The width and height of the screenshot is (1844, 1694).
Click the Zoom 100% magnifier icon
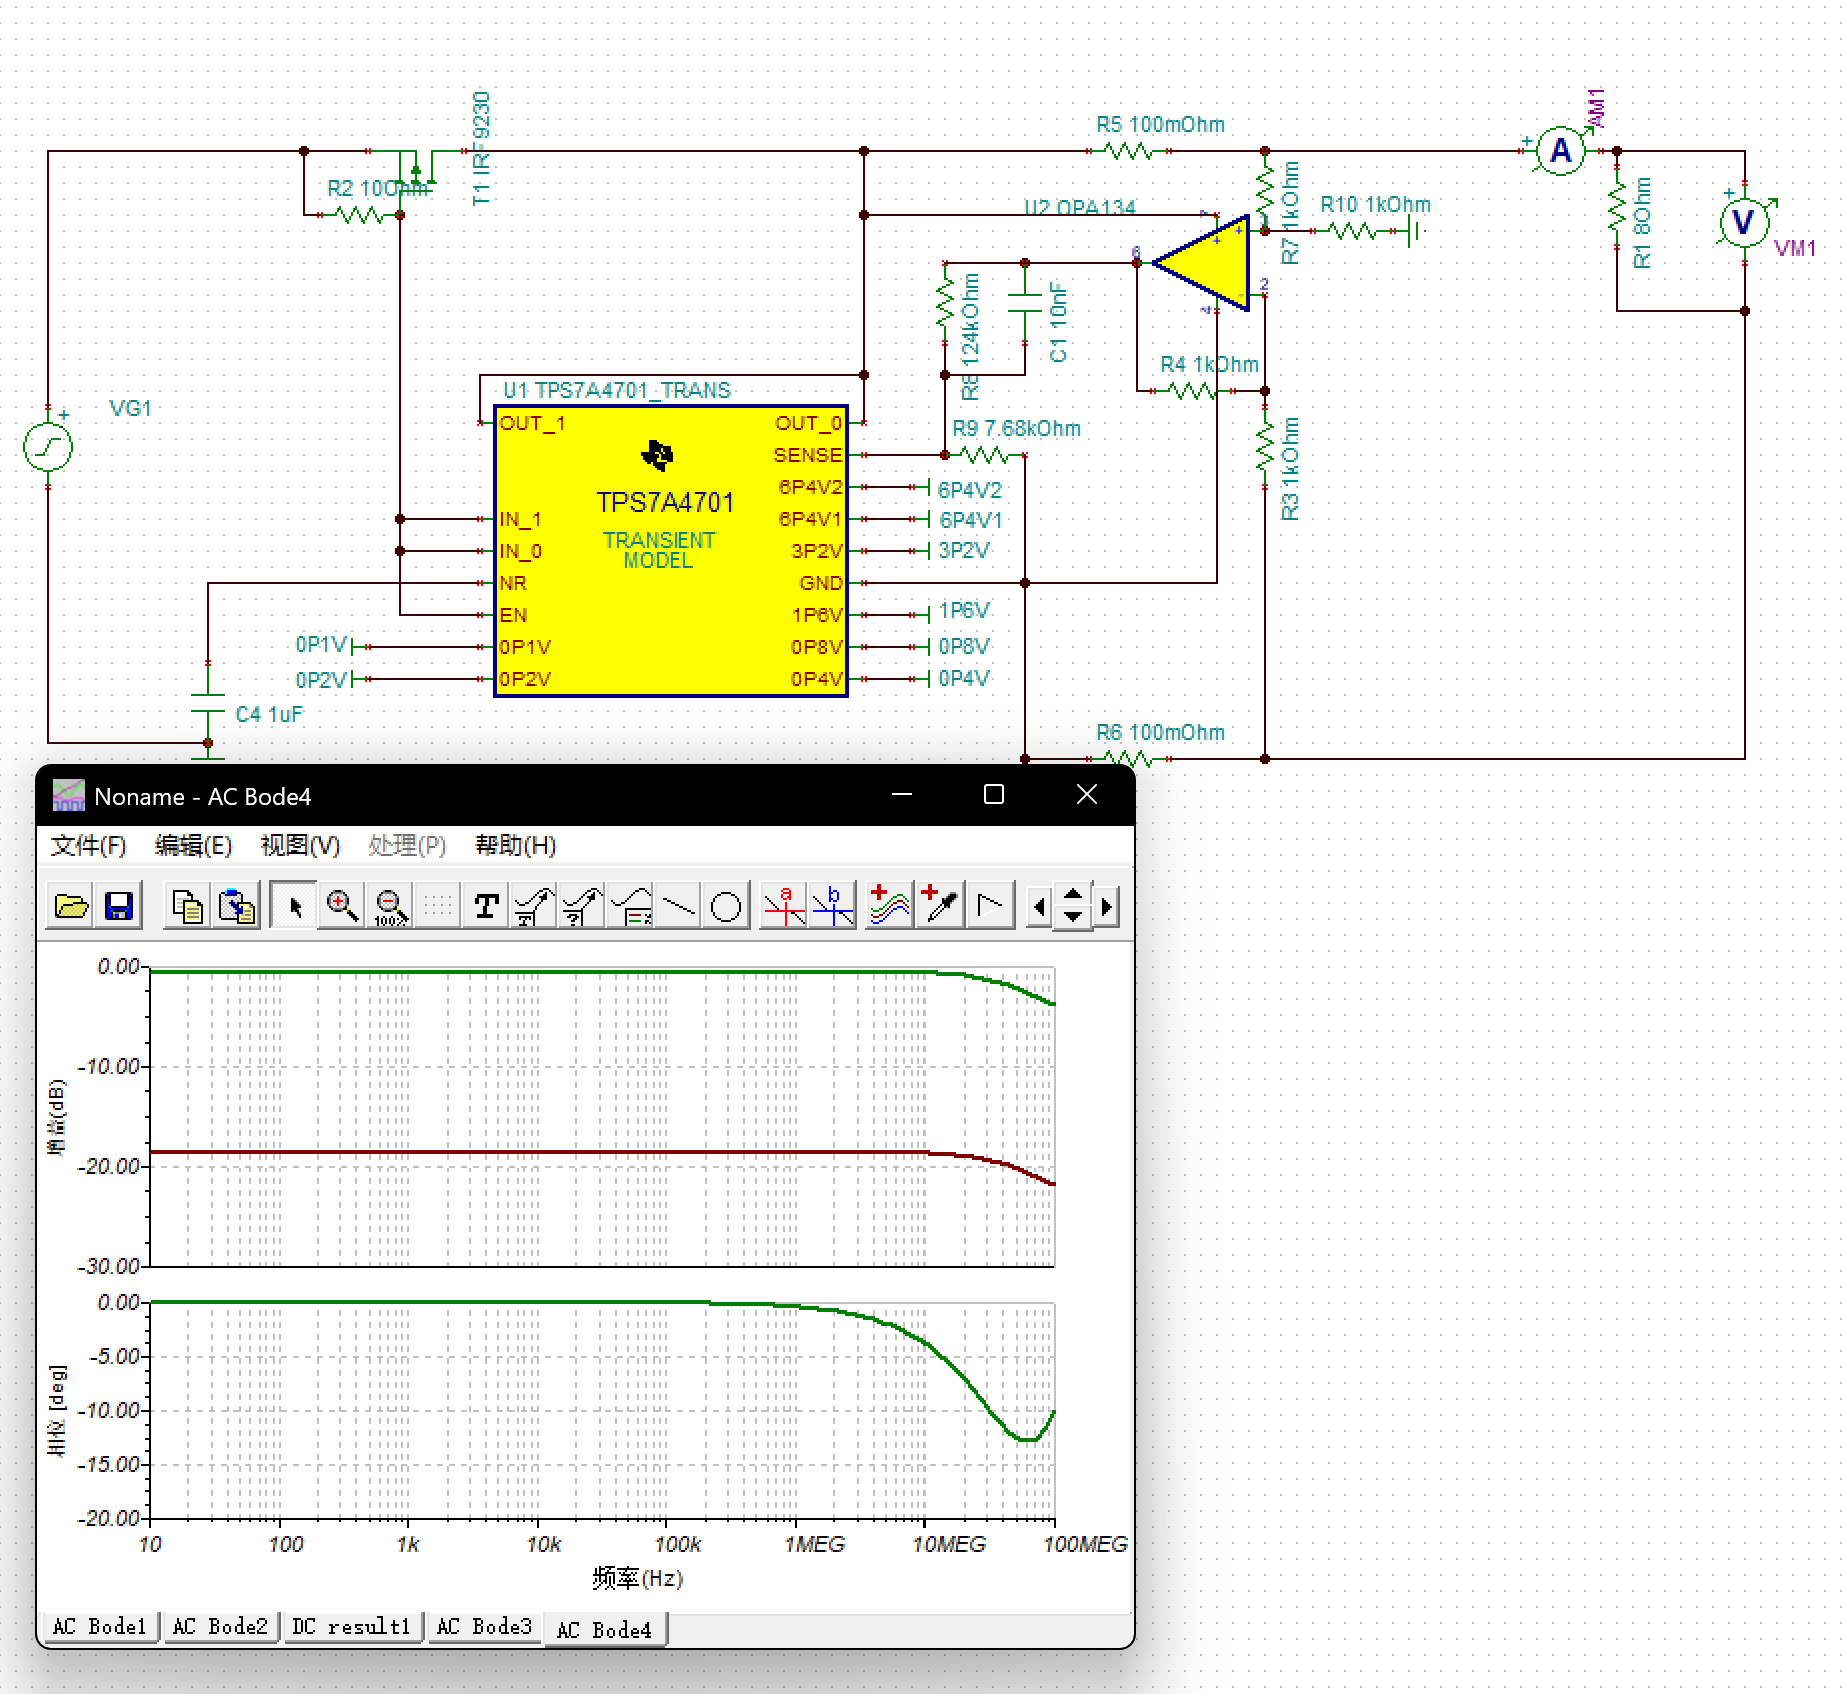(x=390, y=906)
